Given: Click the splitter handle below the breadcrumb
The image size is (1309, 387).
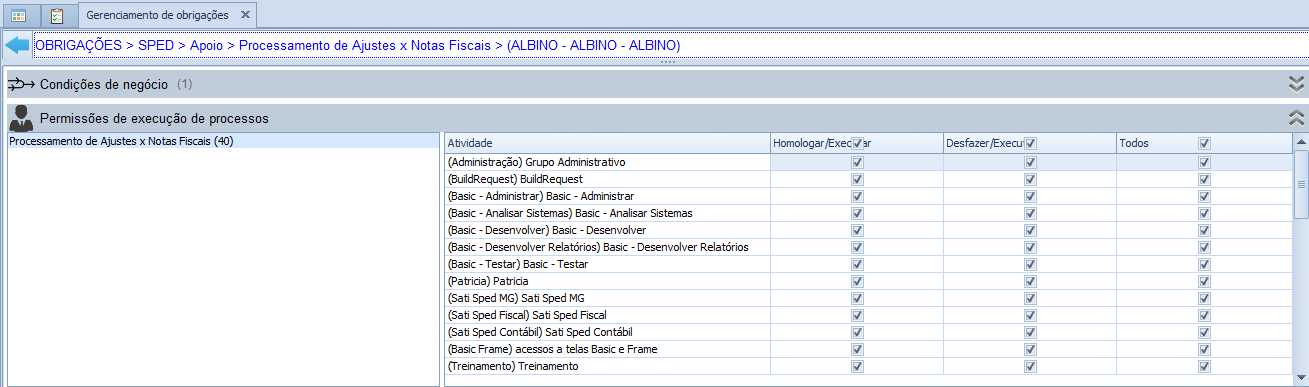Looking at the screenshot, I should coord(667,62).
